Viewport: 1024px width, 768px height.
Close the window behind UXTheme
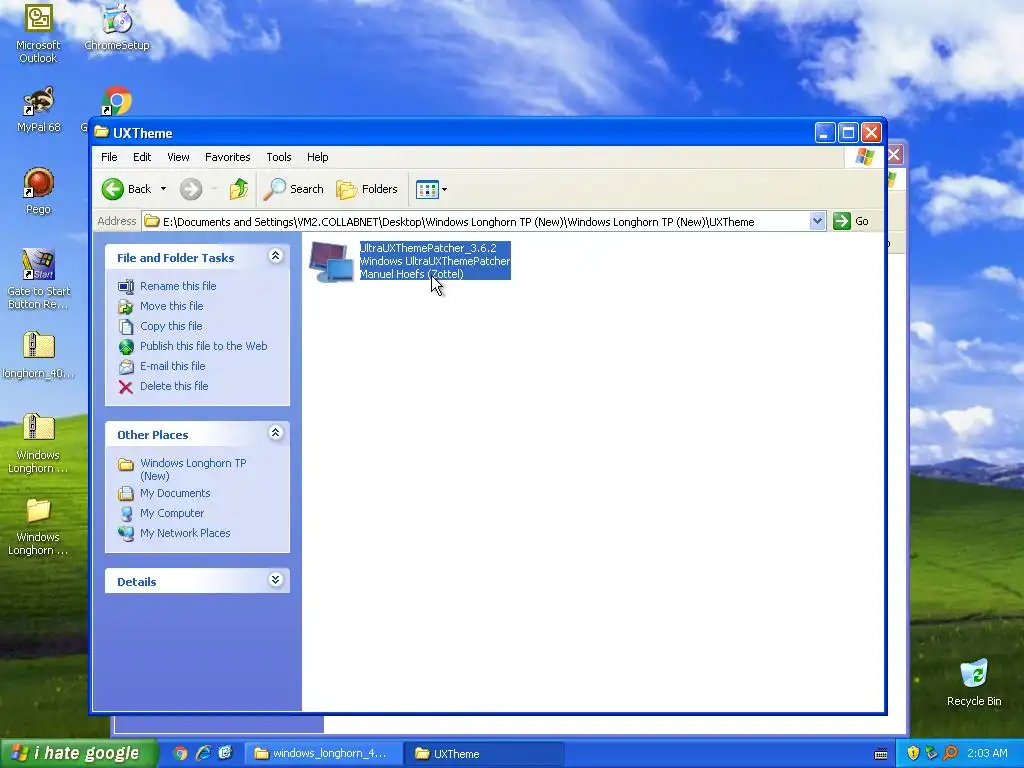pyautogui.click(x=895, y=155)
